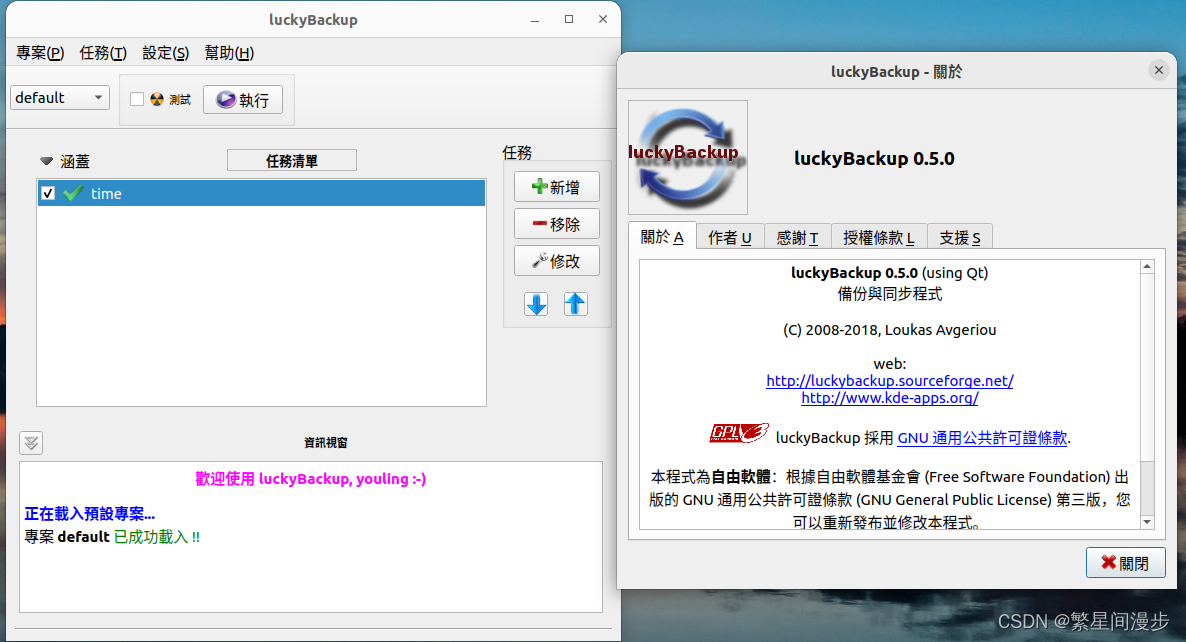Modify the task with 修改 button
The image size is (1186, 642).
point(557,261)
